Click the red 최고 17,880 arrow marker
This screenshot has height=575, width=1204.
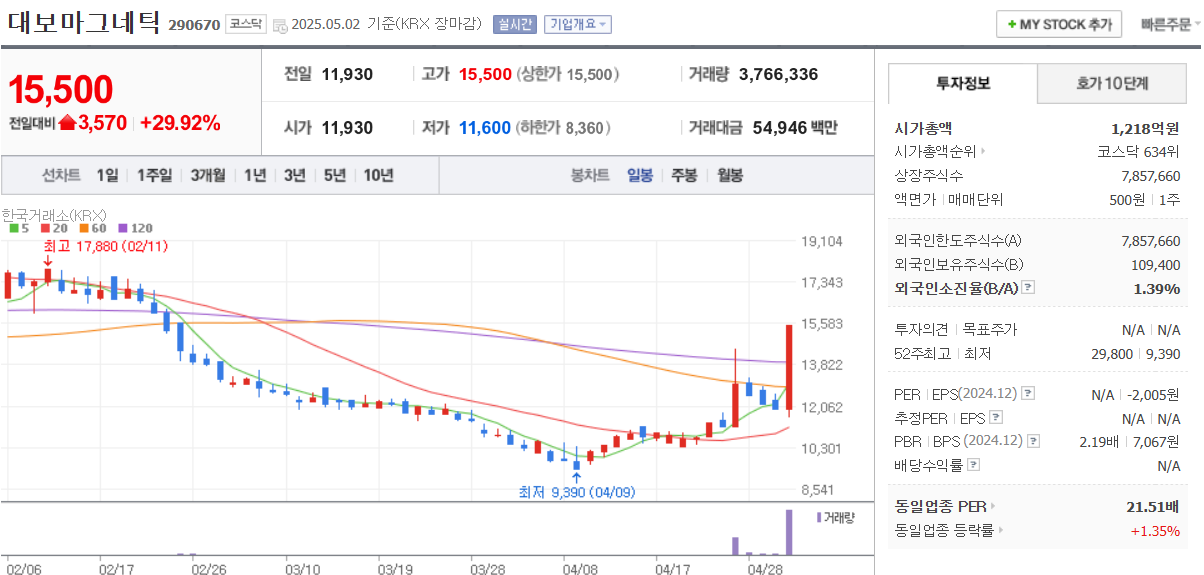pos(48,262)
